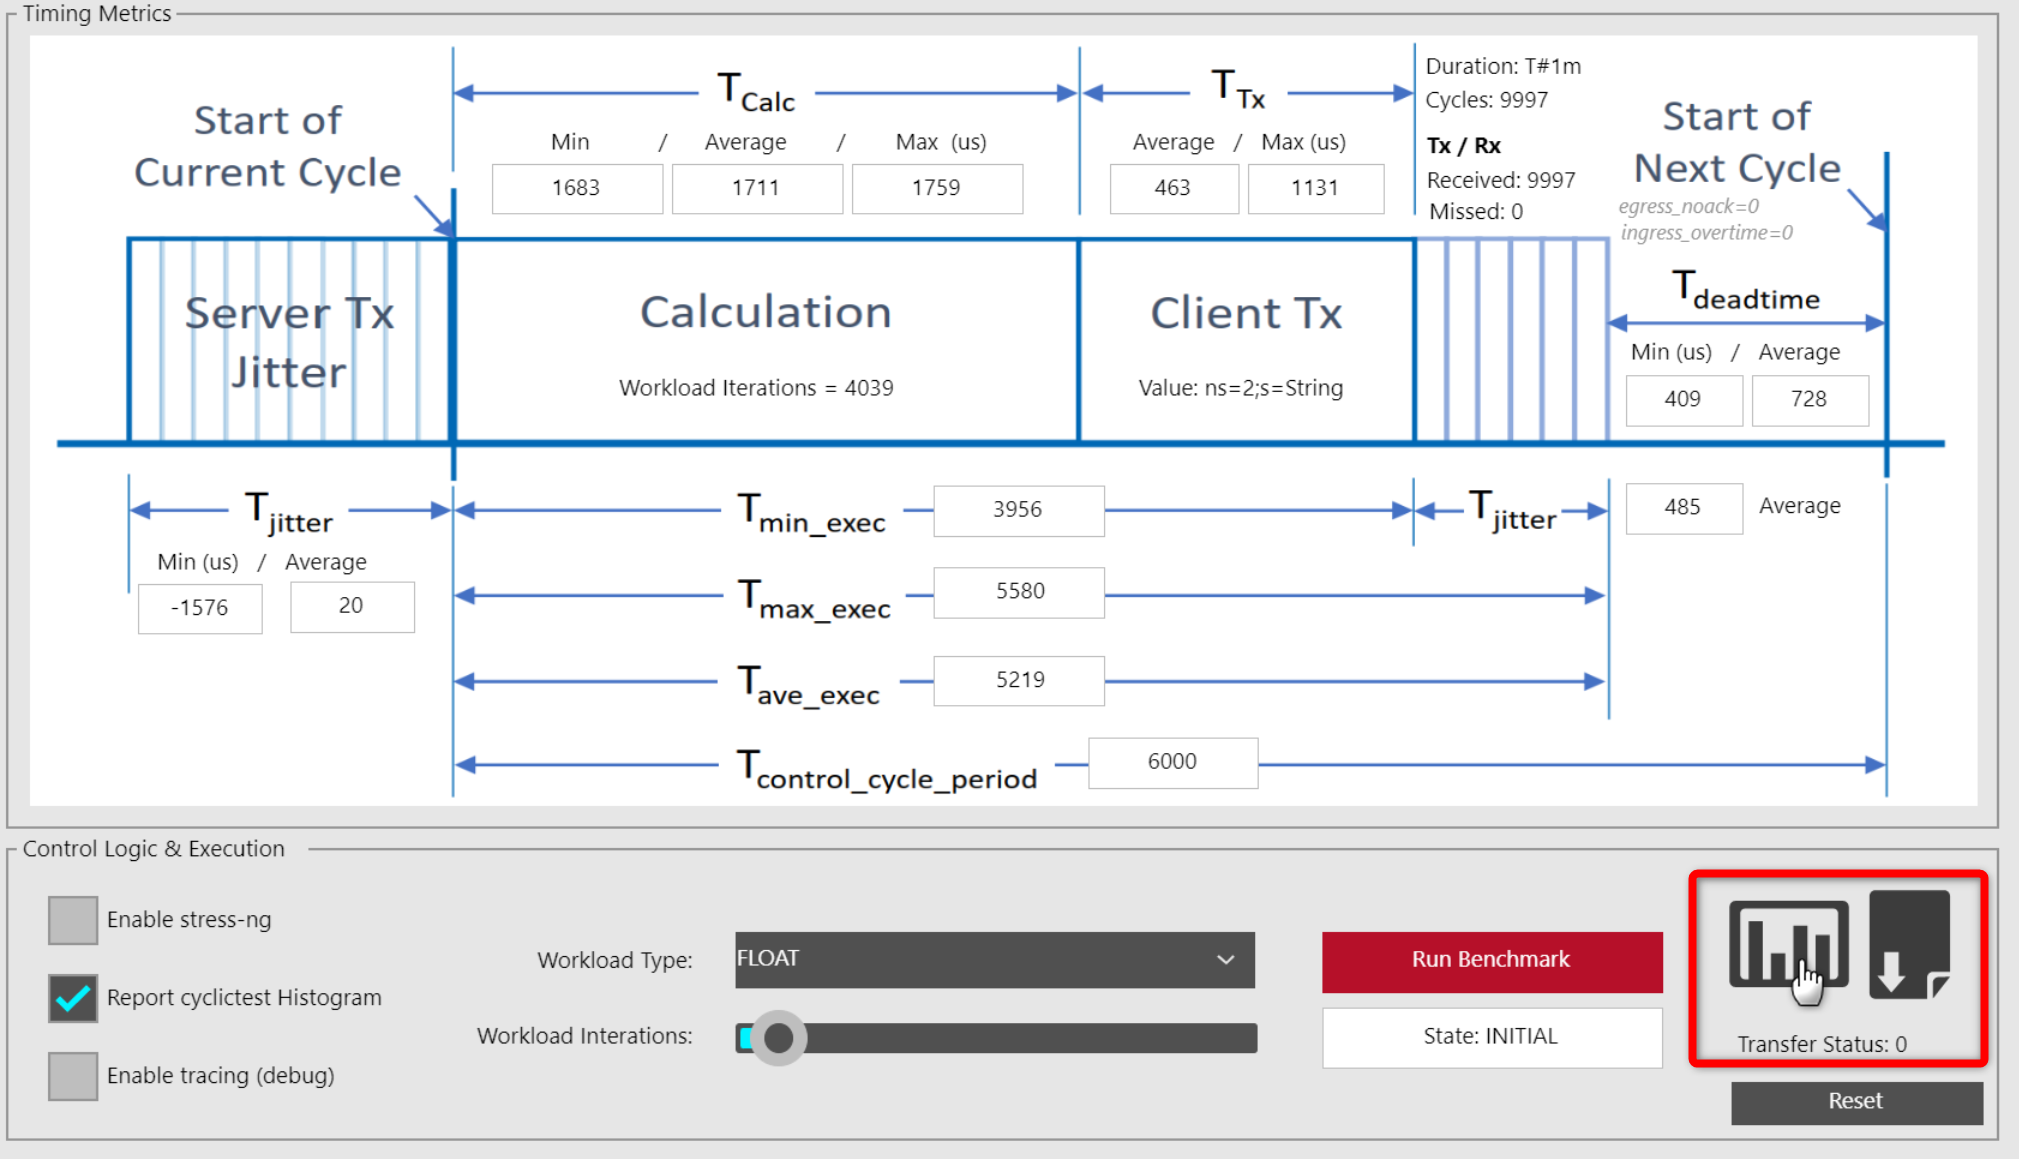Select the TTx Max value 1131
The image size is (2019, 1159).
[x=1316, y=188]
